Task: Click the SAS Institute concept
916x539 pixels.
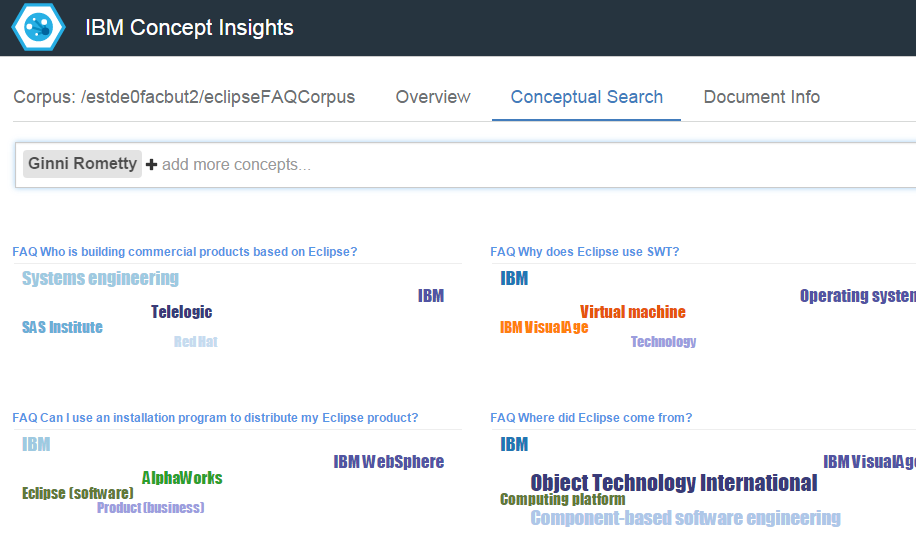Action: pyautogui.click(x=63, y=327)
